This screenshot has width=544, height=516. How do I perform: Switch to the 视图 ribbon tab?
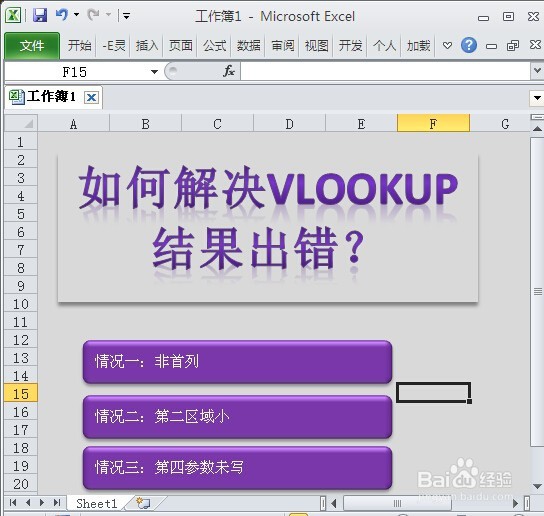point(316,45)
